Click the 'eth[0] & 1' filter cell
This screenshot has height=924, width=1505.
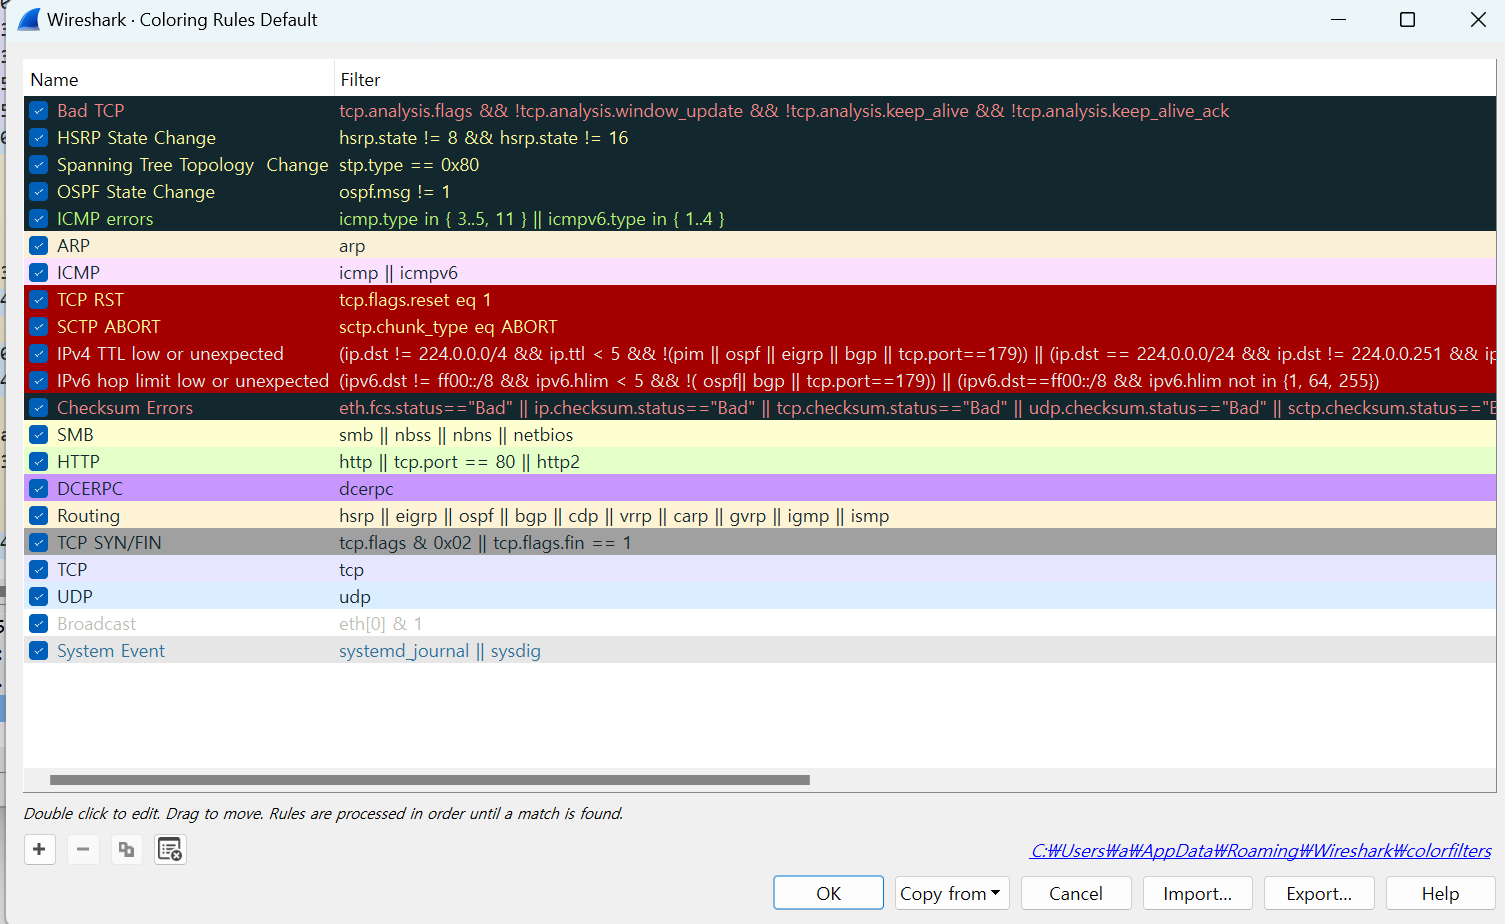click(380, 624)
